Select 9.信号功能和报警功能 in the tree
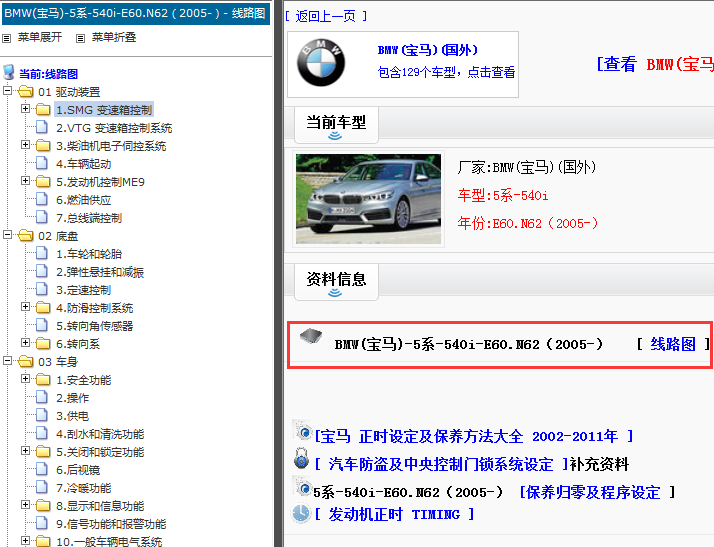This screenshot has height=547, width=714. click(x=111, y=524)
